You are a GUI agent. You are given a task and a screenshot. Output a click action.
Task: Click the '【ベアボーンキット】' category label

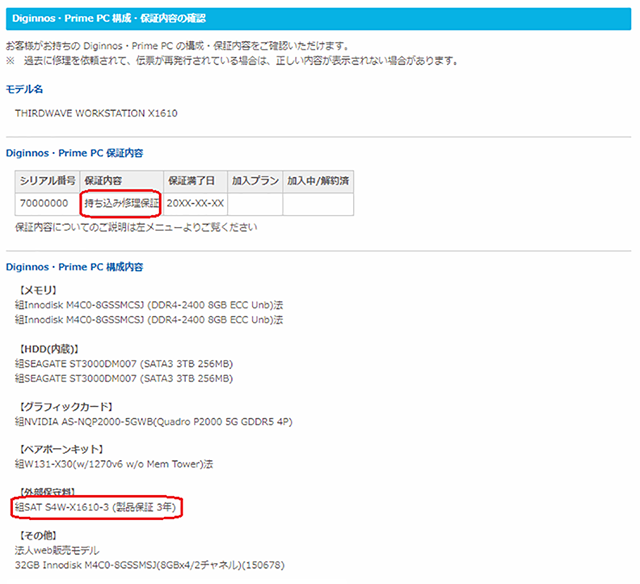tap(61, 449)
